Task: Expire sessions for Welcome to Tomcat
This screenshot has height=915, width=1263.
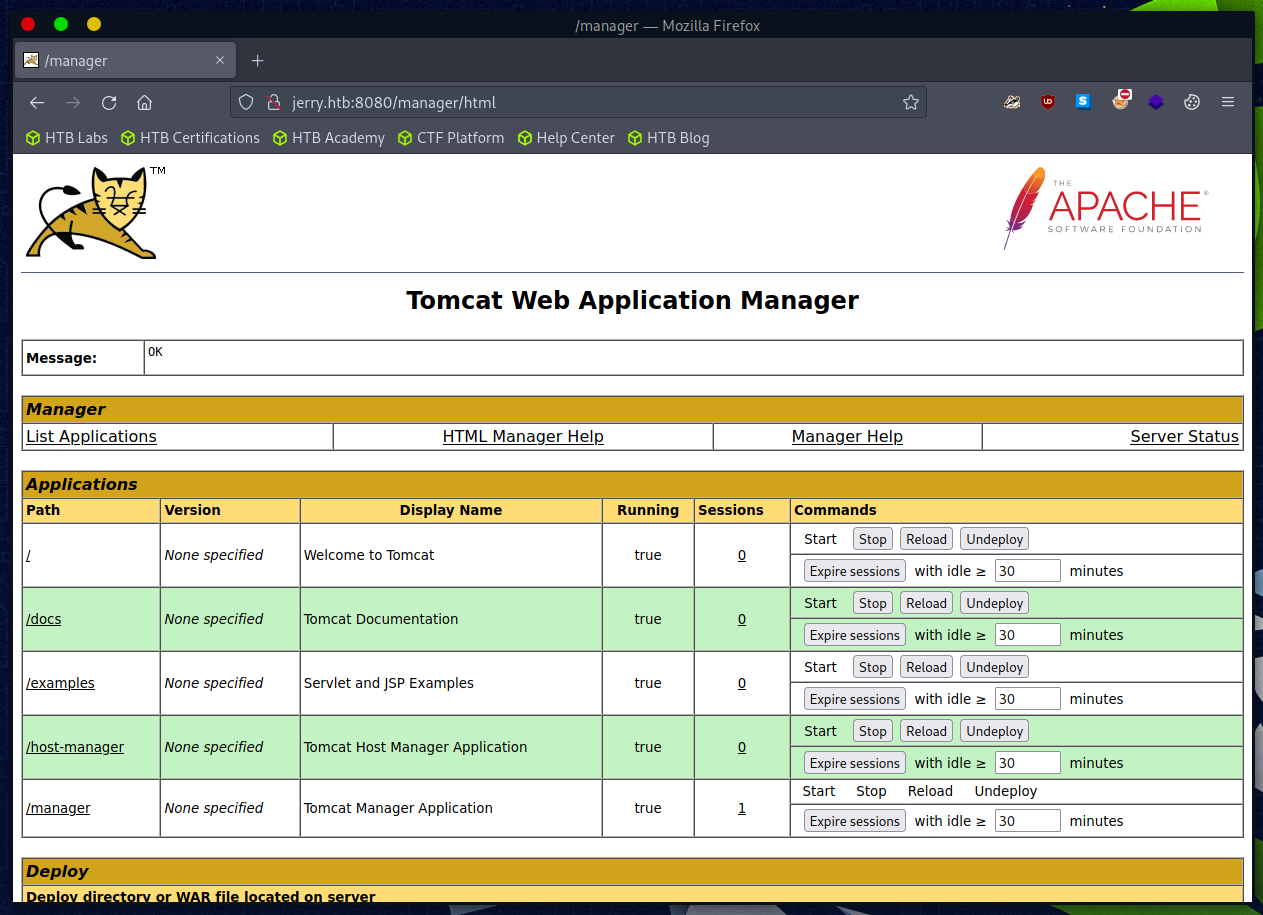Action: [855, 571]
